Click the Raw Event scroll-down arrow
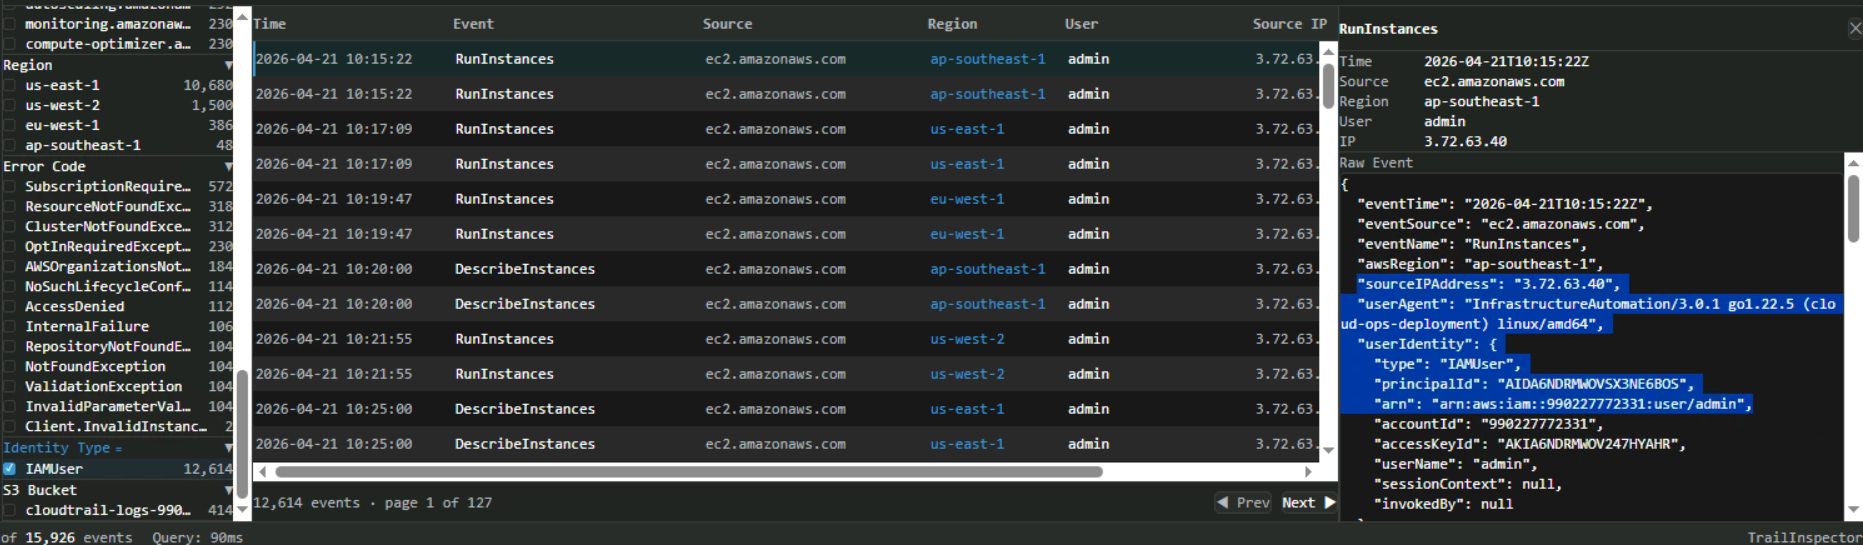 pyautogui.click(x=1853, y=510)
